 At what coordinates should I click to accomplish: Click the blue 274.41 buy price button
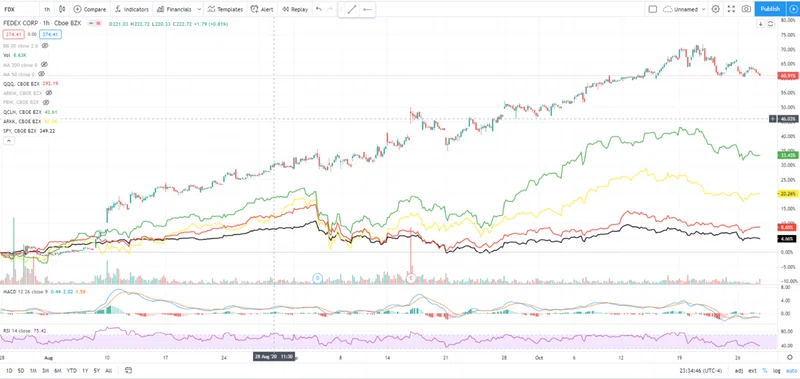click(51, 35)
